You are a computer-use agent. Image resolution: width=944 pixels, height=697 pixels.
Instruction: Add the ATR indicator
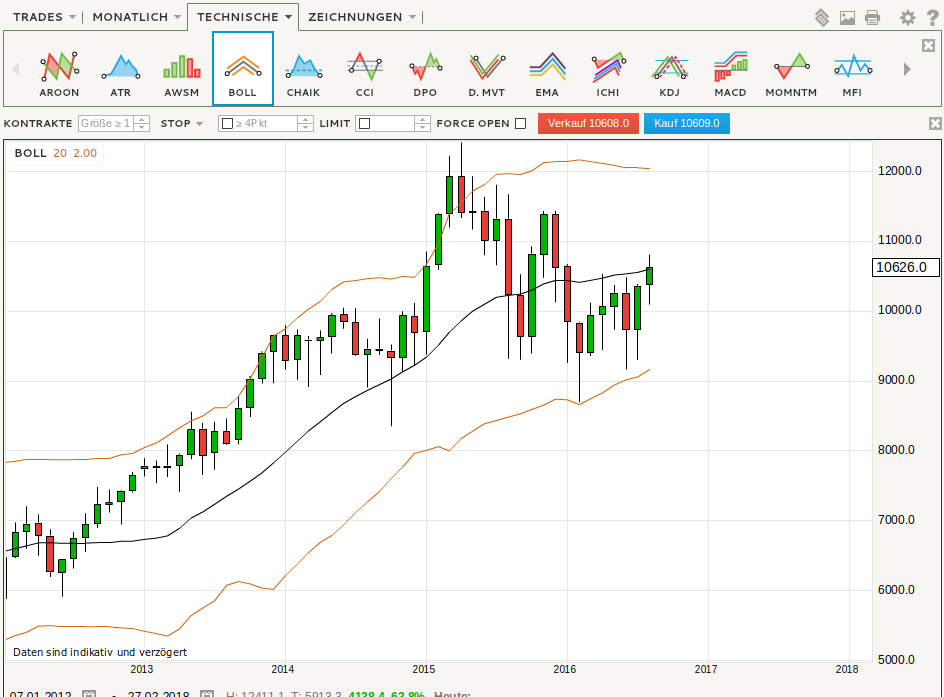tap(120, 75)
